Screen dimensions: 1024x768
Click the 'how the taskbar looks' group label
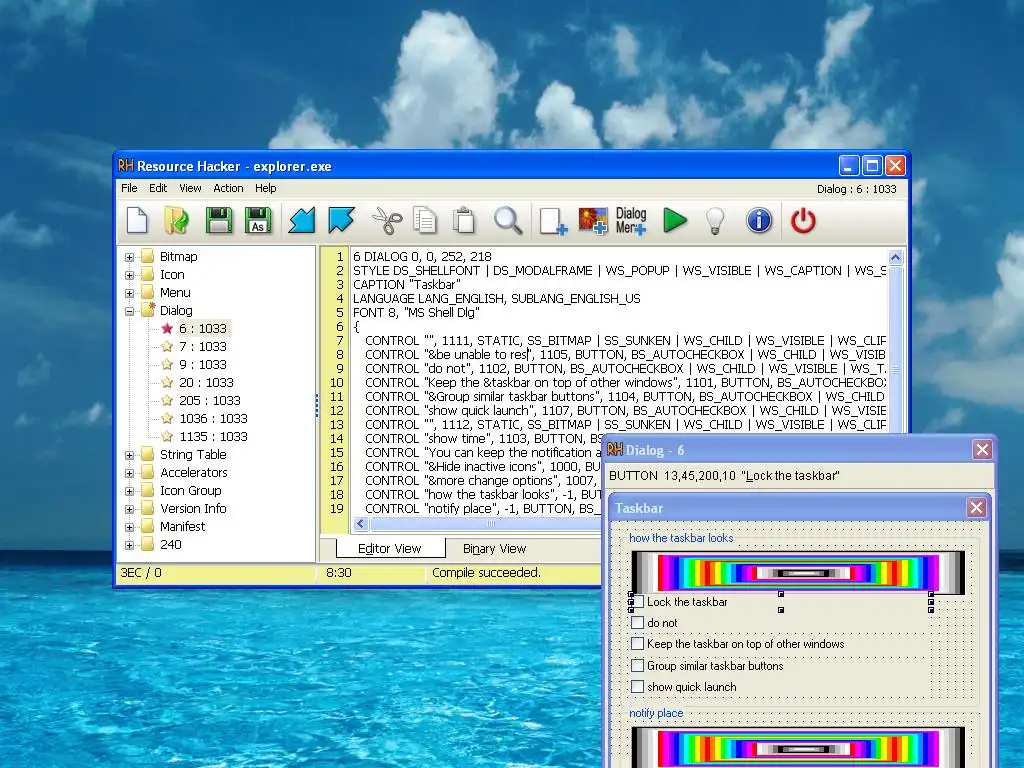pos(681,538)
